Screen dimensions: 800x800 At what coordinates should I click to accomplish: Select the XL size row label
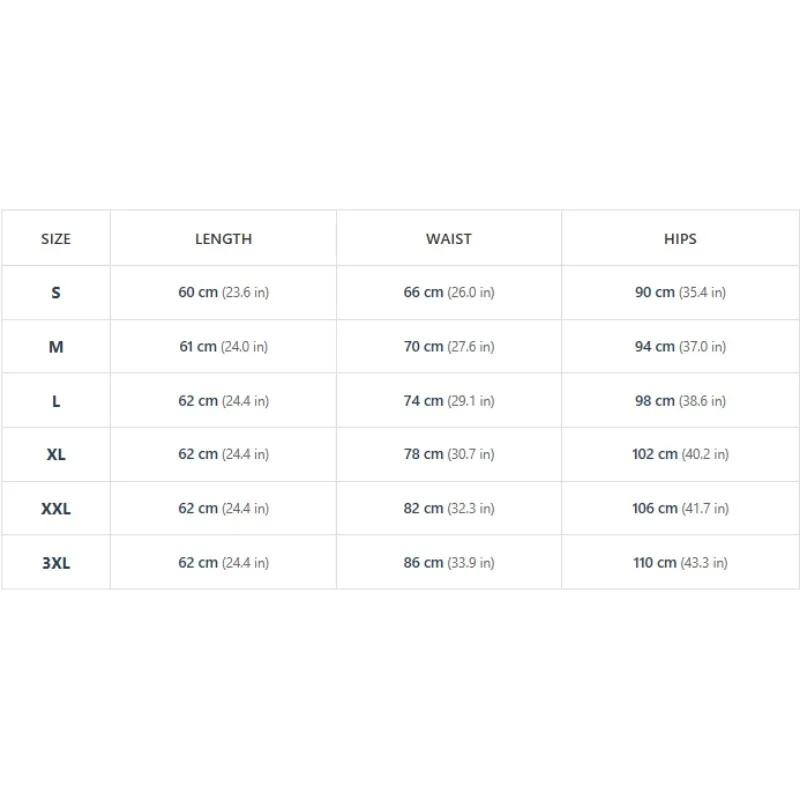[x=56, y=454]
